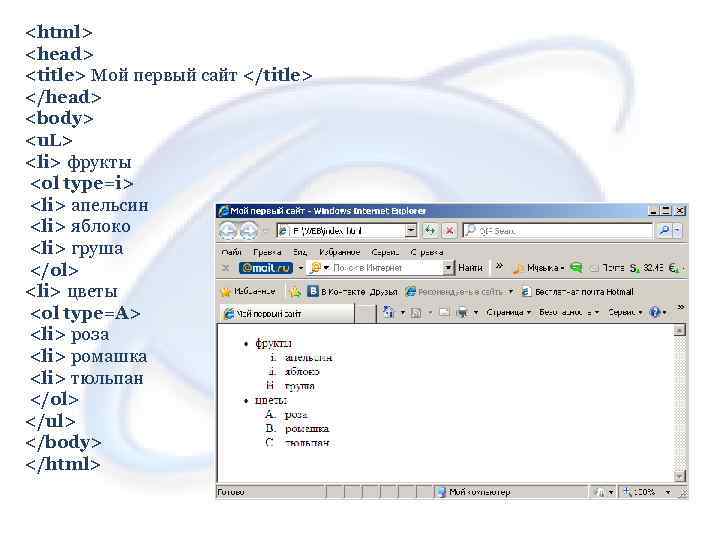Open the Избранное menu in menu bar

[x=339, y=252]
